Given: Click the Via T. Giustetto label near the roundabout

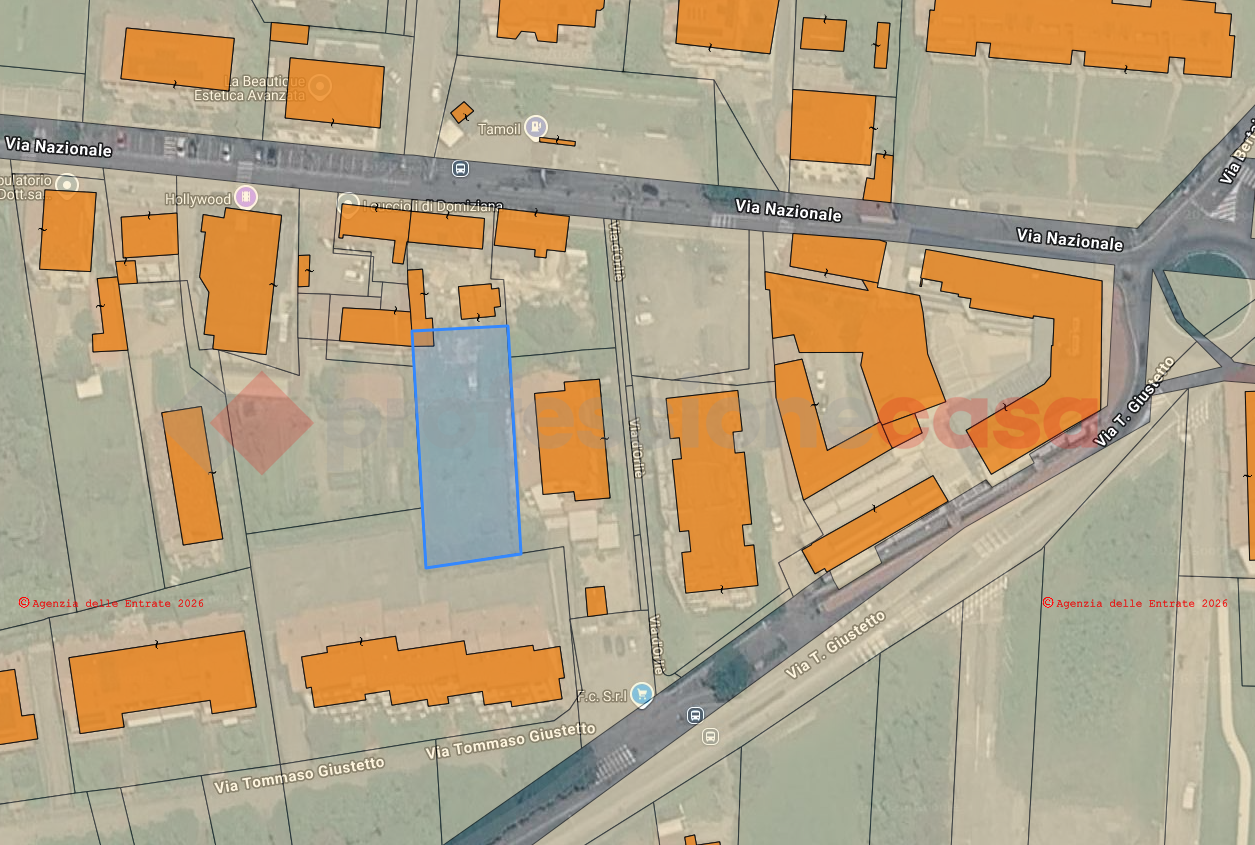Looking at the screenshot, I should [x=1134, y=402].
